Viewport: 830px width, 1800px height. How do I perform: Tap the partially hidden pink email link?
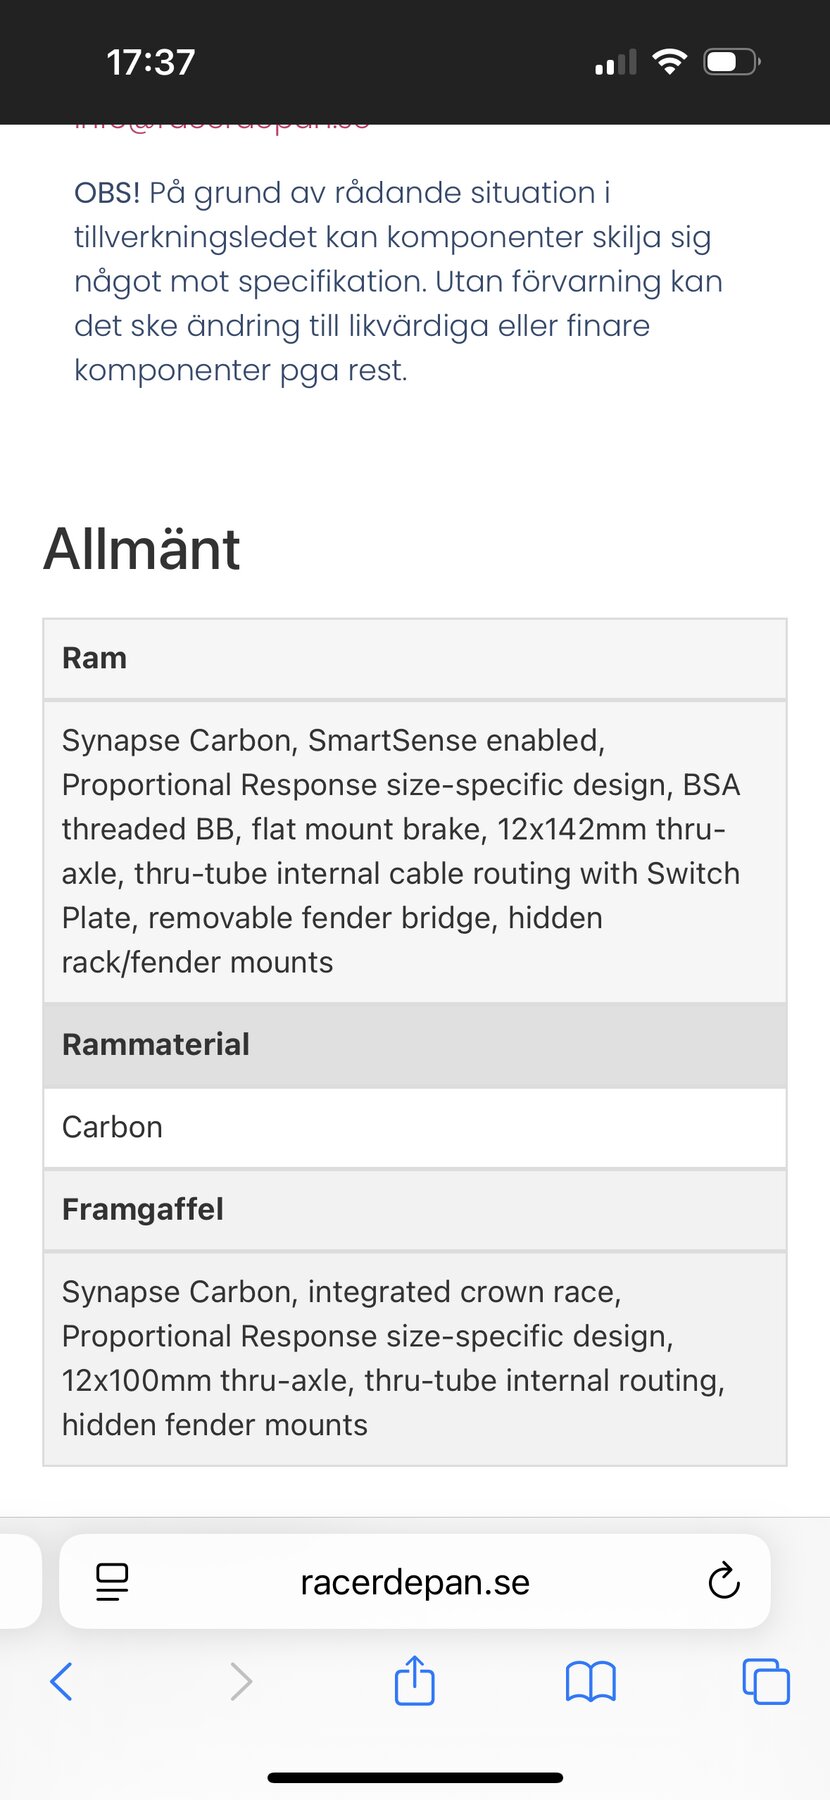[222, 128]
